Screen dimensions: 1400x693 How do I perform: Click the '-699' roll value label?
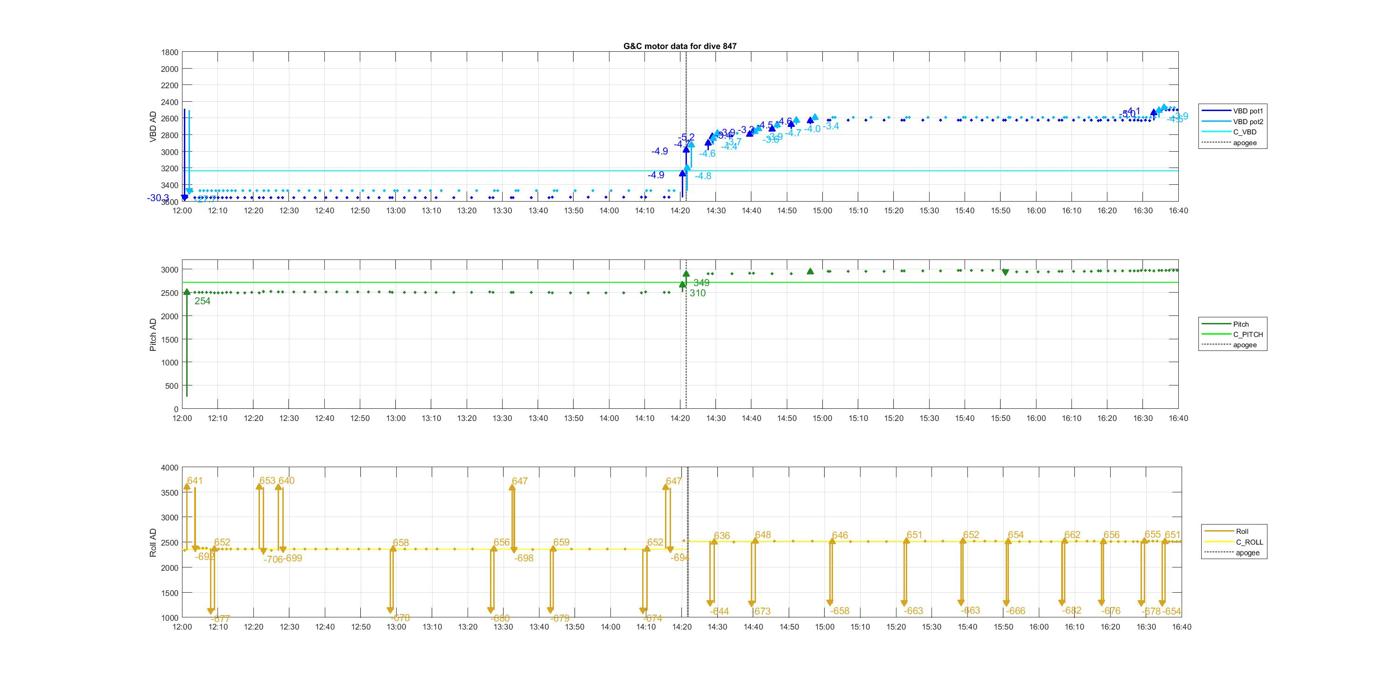click(291, 559)
